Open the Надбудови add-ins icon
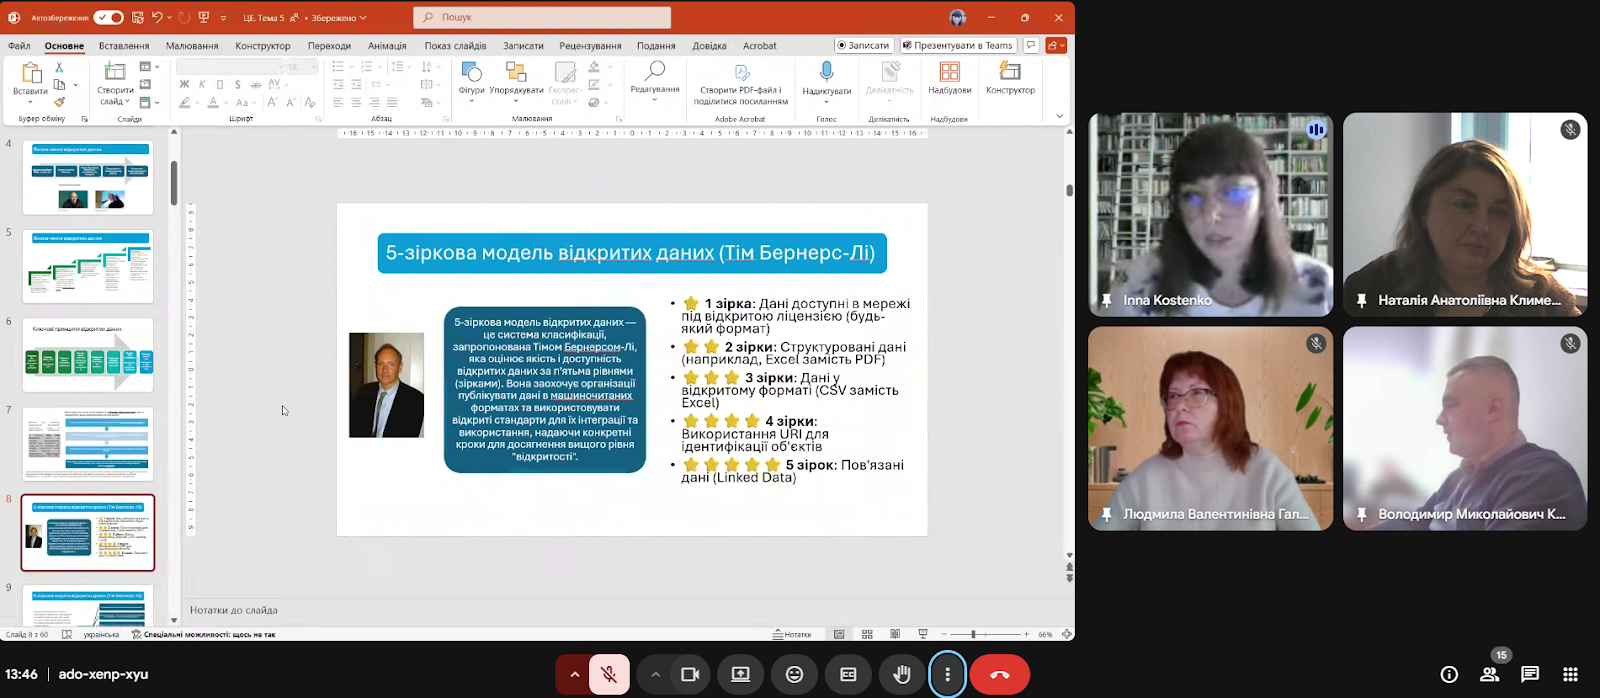 (x=949, y=73)
